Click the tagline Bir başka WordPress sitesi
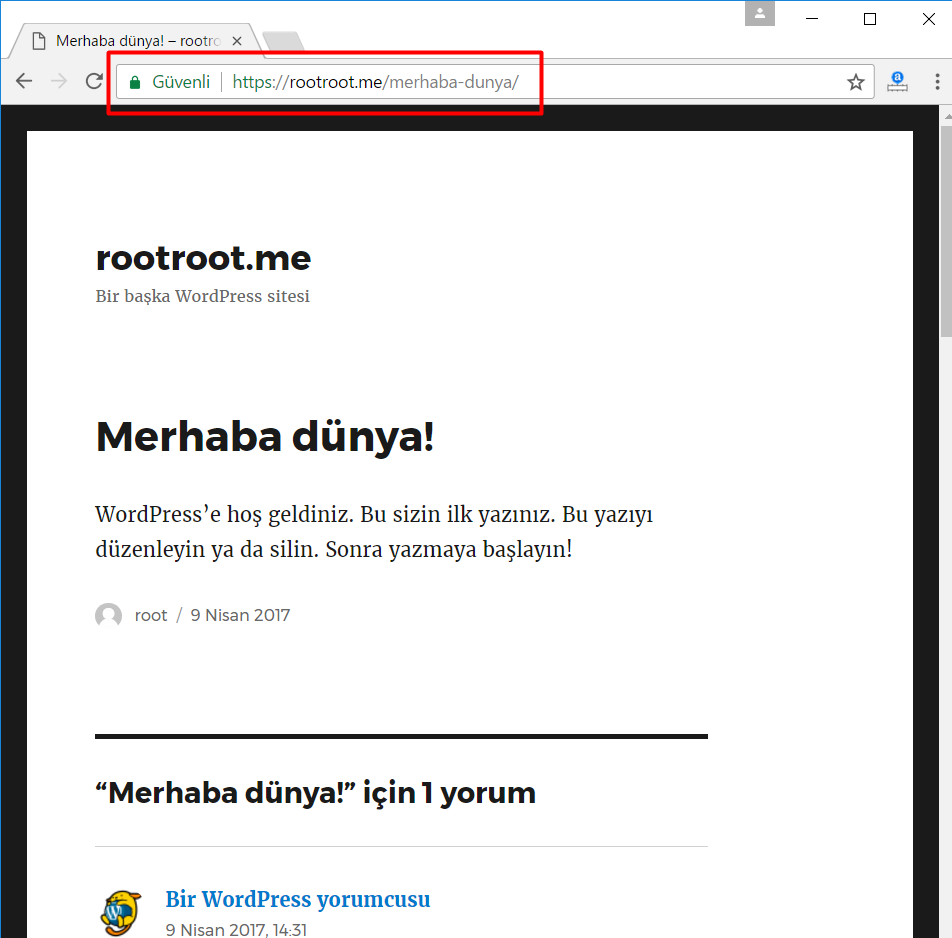Viewport: 952px width, 938px height. (x=203, y=296)
